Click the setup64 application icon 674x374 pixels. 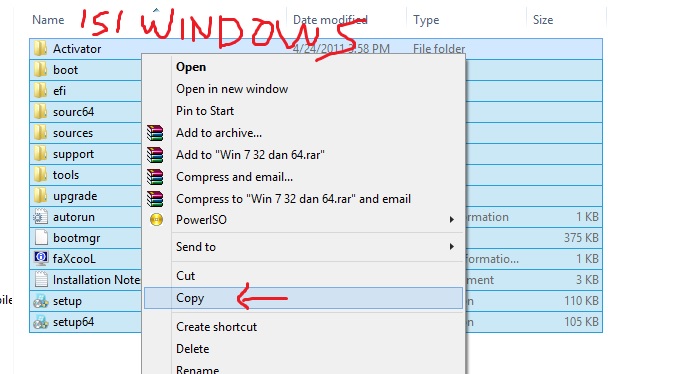click(40, 322)
